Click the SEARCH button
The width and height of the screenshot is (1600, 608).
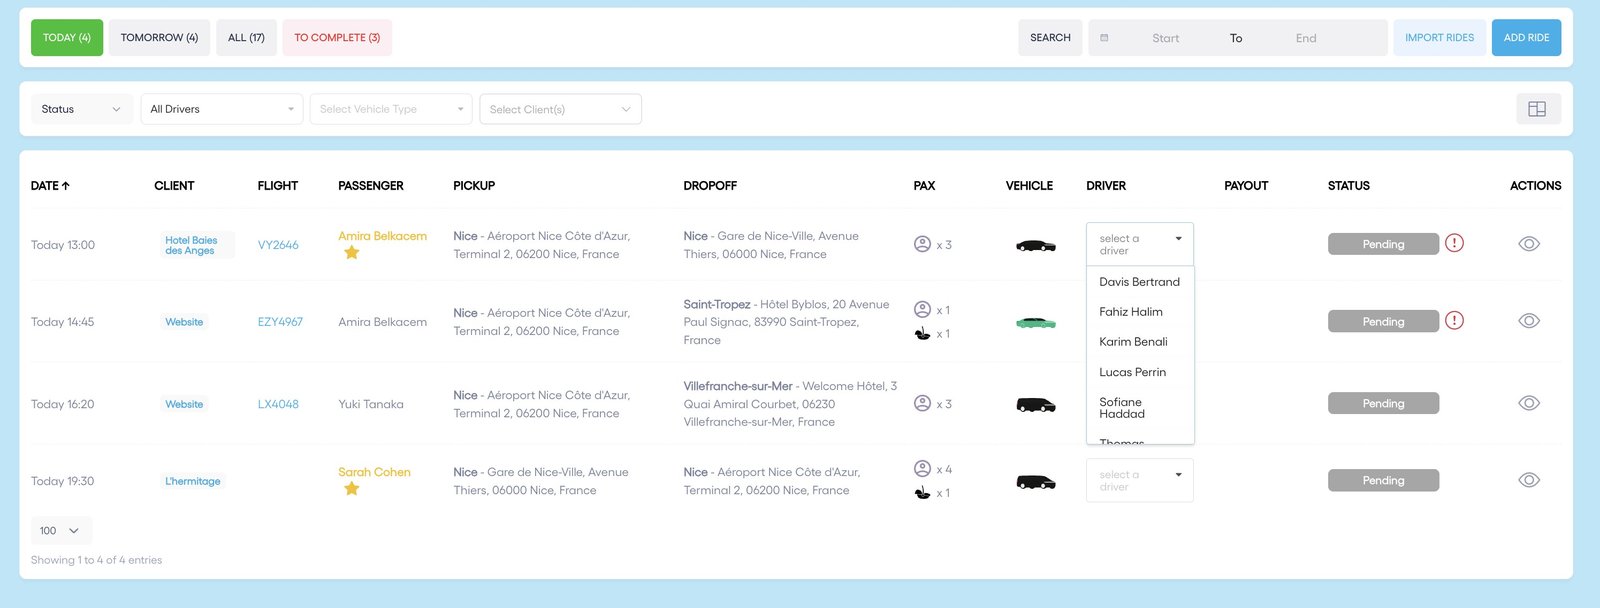click(1050, 38)
